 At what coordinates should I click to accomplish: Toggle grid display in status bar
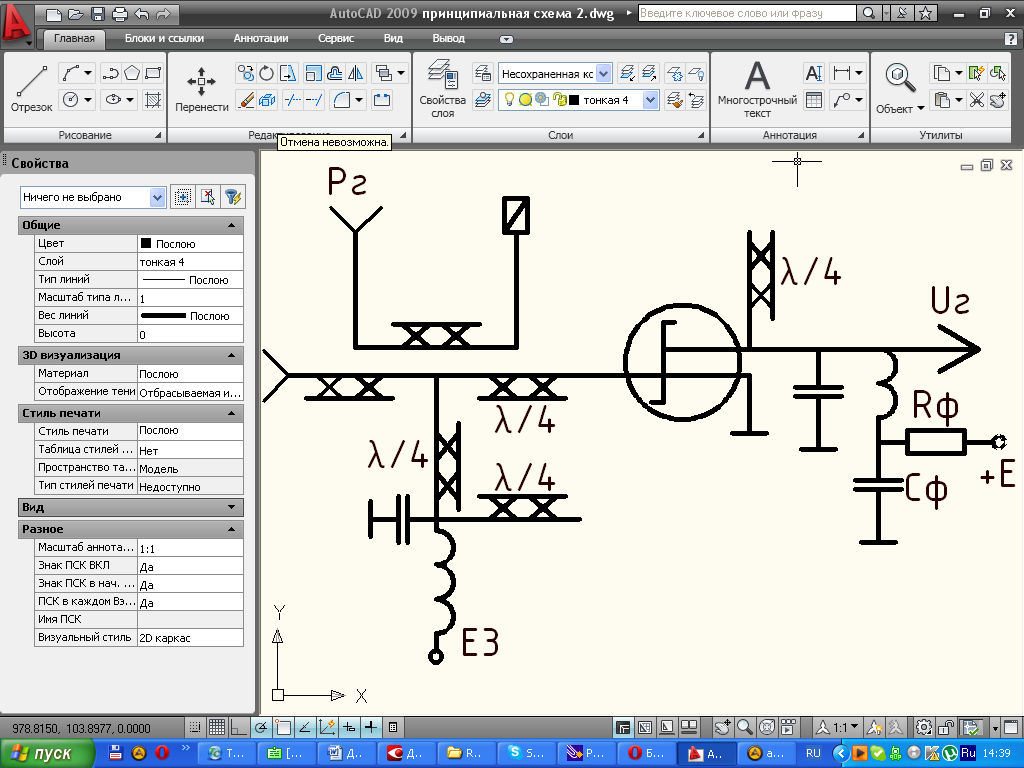(216, 727)
